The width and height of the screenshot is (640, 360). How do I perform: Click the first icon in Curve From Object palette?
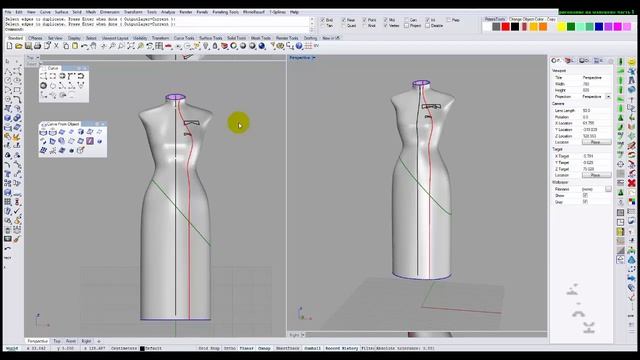coord(44,132)
